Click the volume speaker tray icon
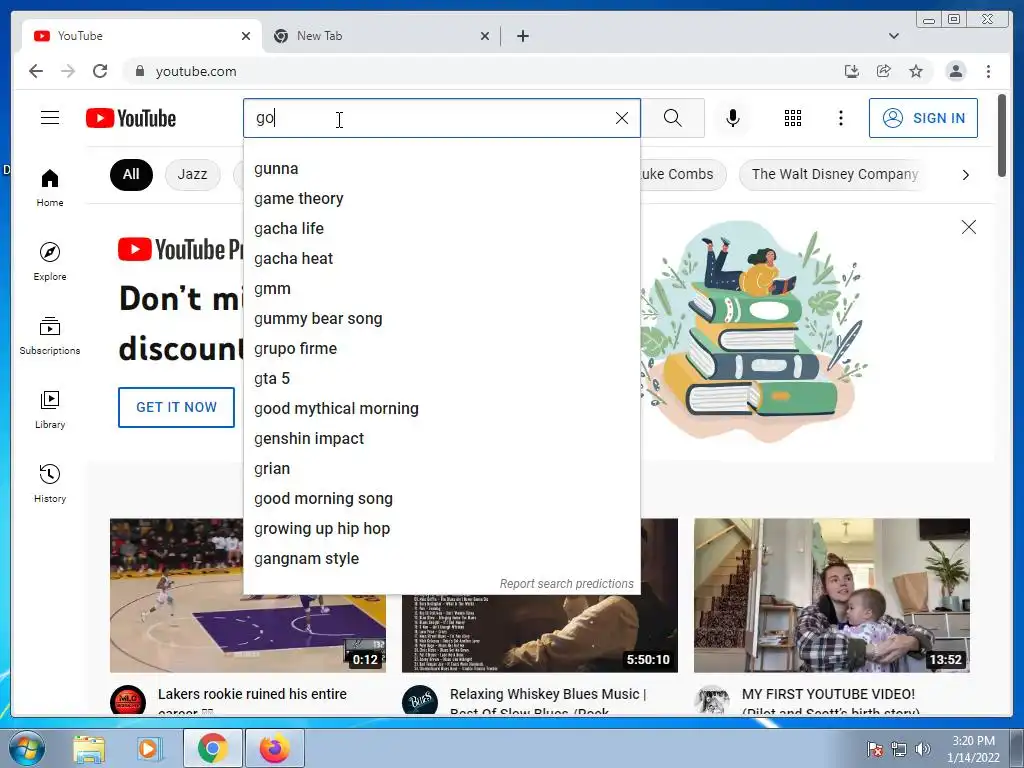 (923, 749)
